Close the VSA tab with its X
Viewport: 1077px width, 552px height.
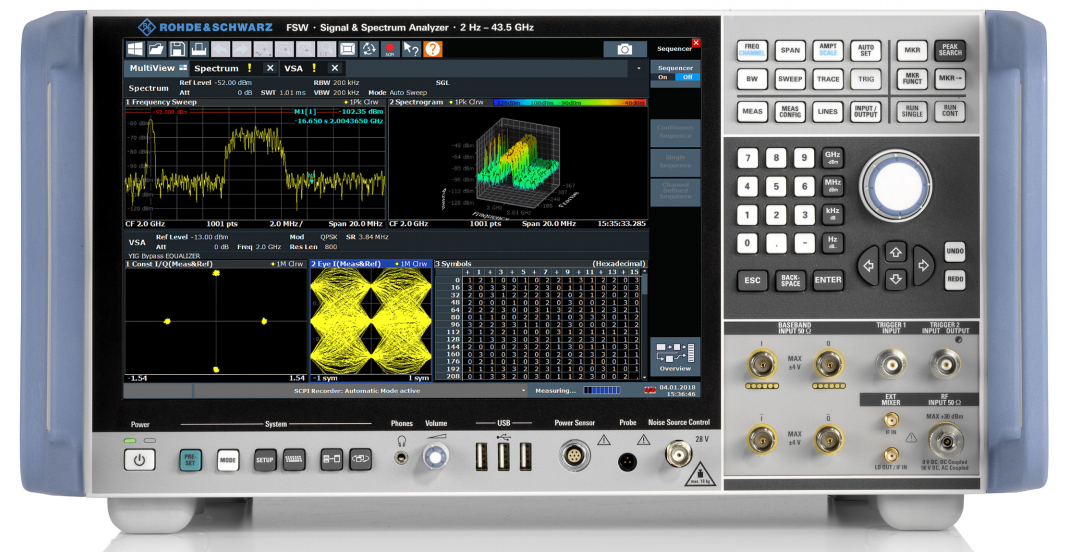(x=335, y=68)
